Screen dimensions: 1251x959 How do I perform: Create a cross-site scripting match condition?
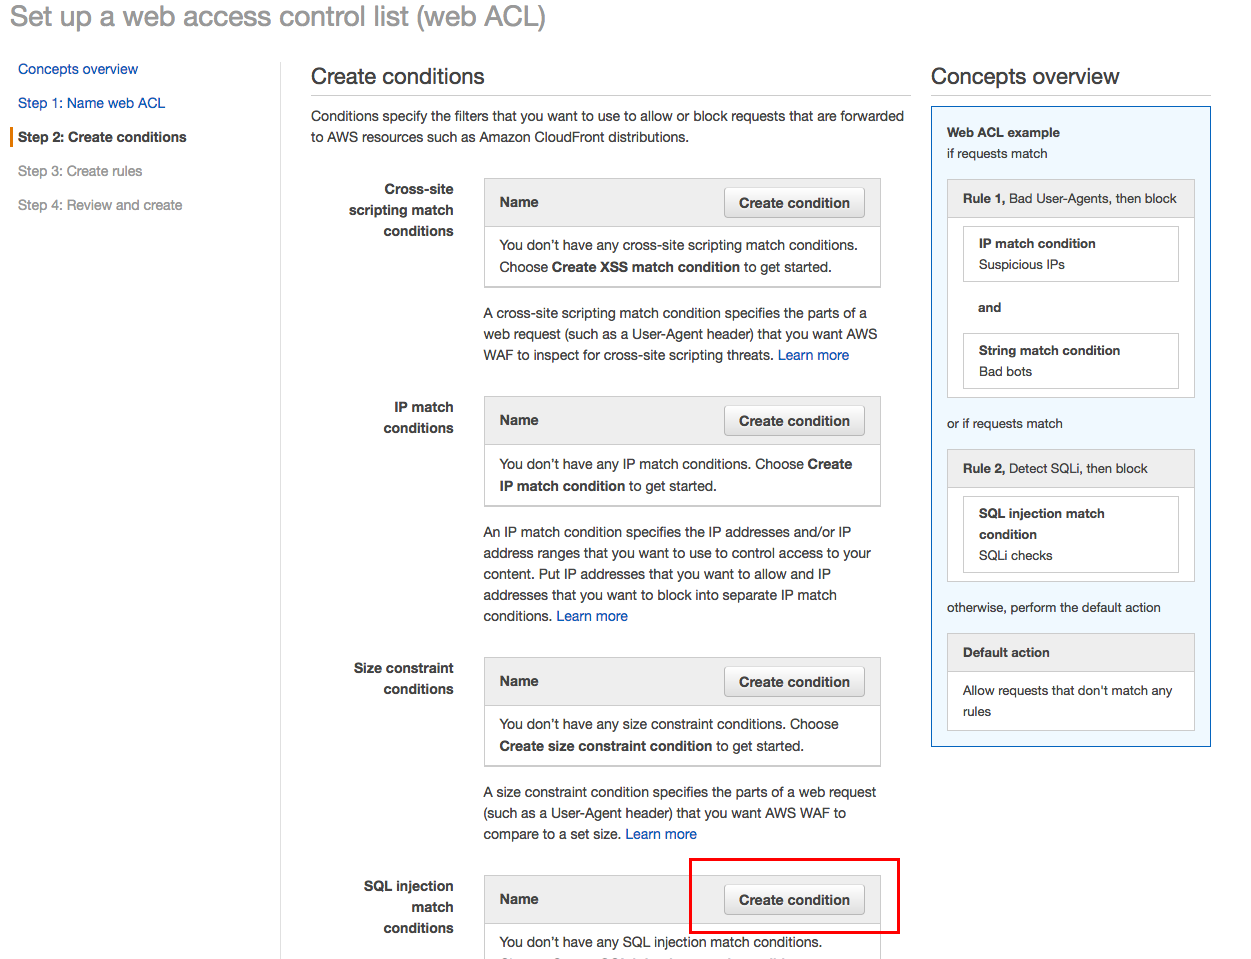(x=794, y=202)
